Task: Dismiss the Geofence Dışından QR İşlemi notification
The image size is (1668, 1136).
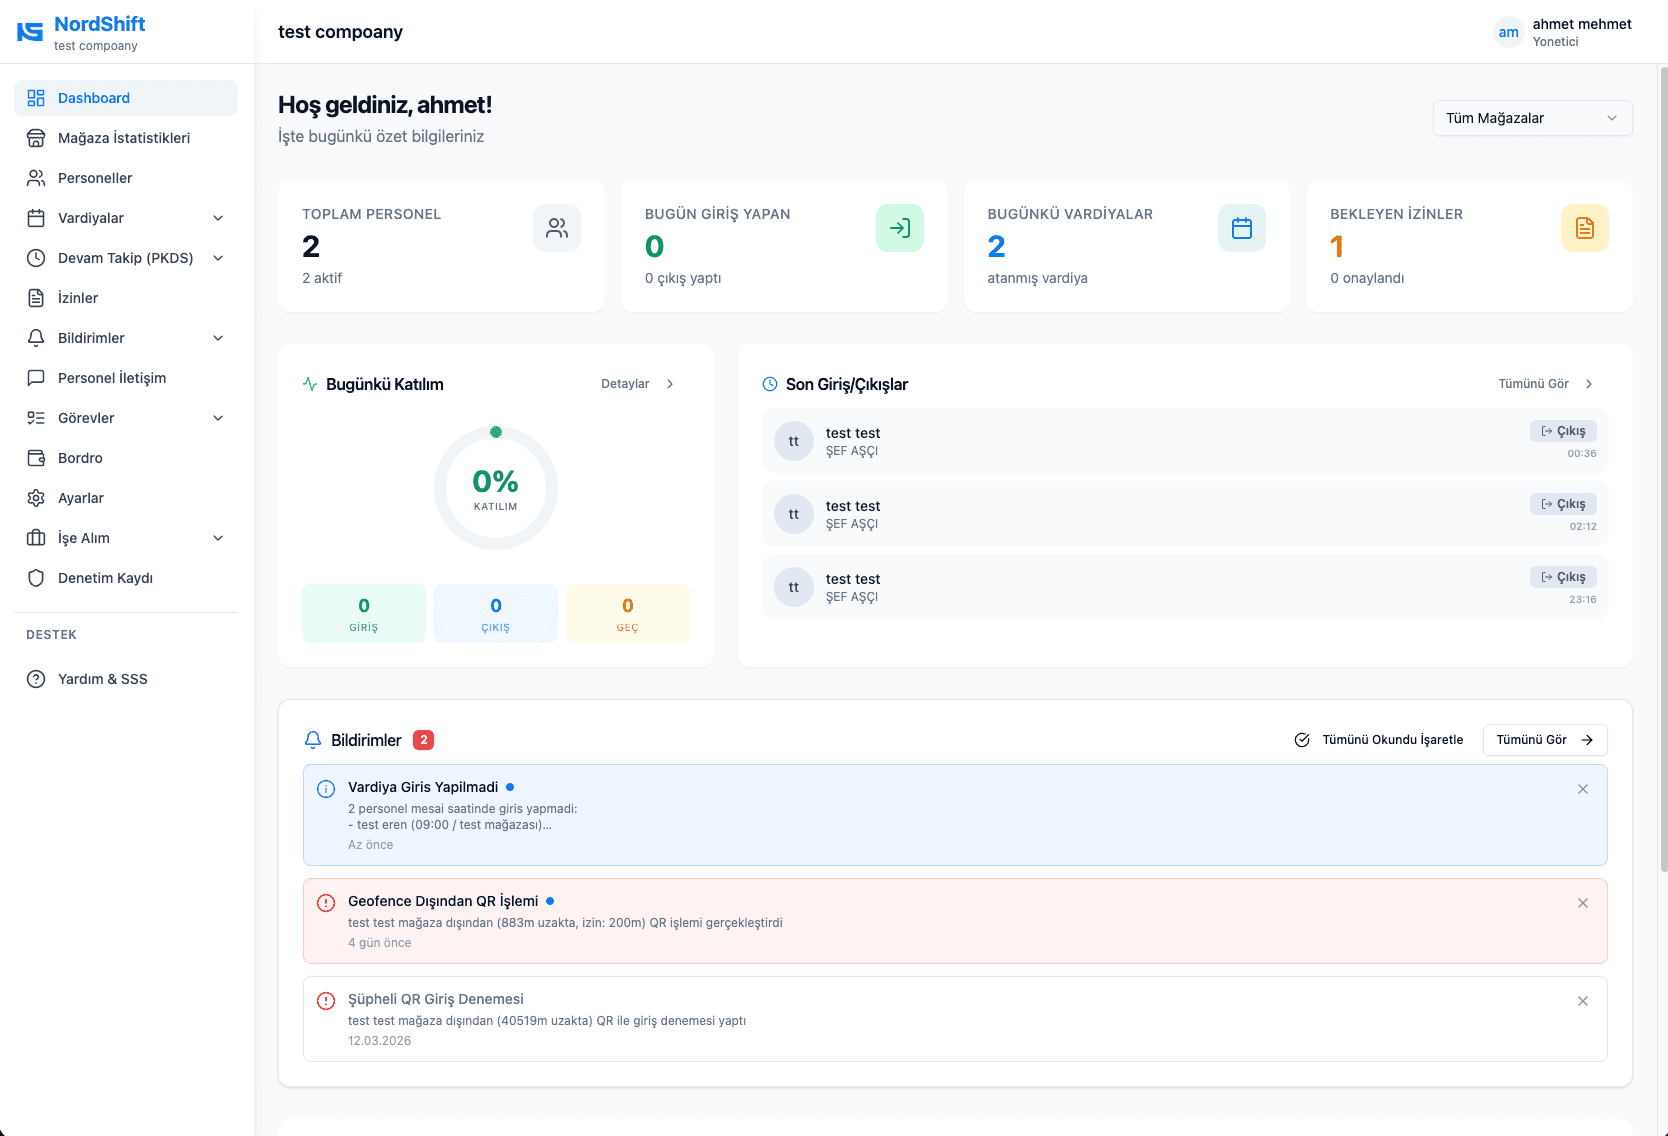Action: pyautogui.click(x=1583, y=903)
